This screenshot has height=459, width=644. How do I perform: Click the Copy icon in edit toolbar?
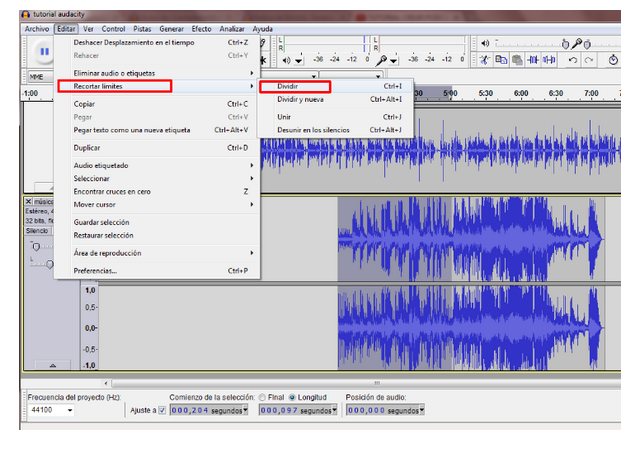[x=501, y=60]
